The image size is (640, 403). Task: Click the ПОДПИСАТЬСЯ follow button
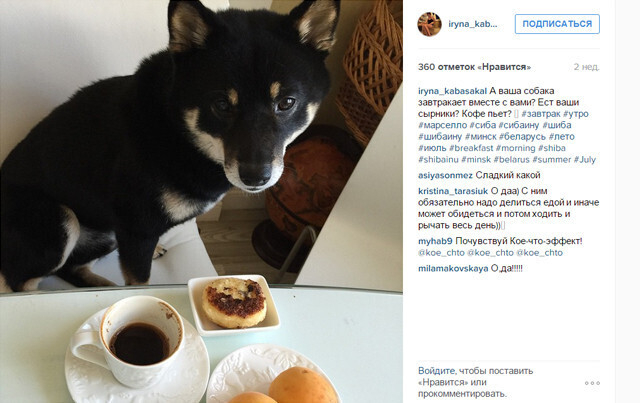click(x=557, y=24)
